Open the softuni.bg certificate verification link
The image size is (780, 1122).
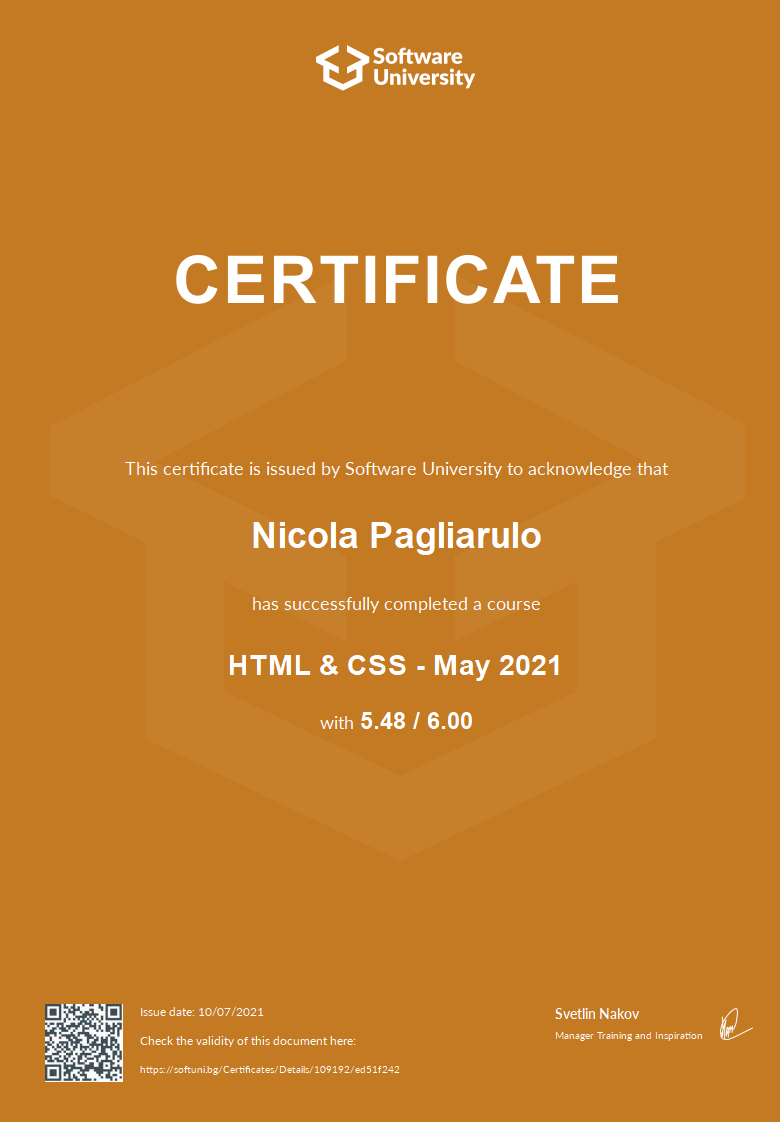pos(270,1070)
